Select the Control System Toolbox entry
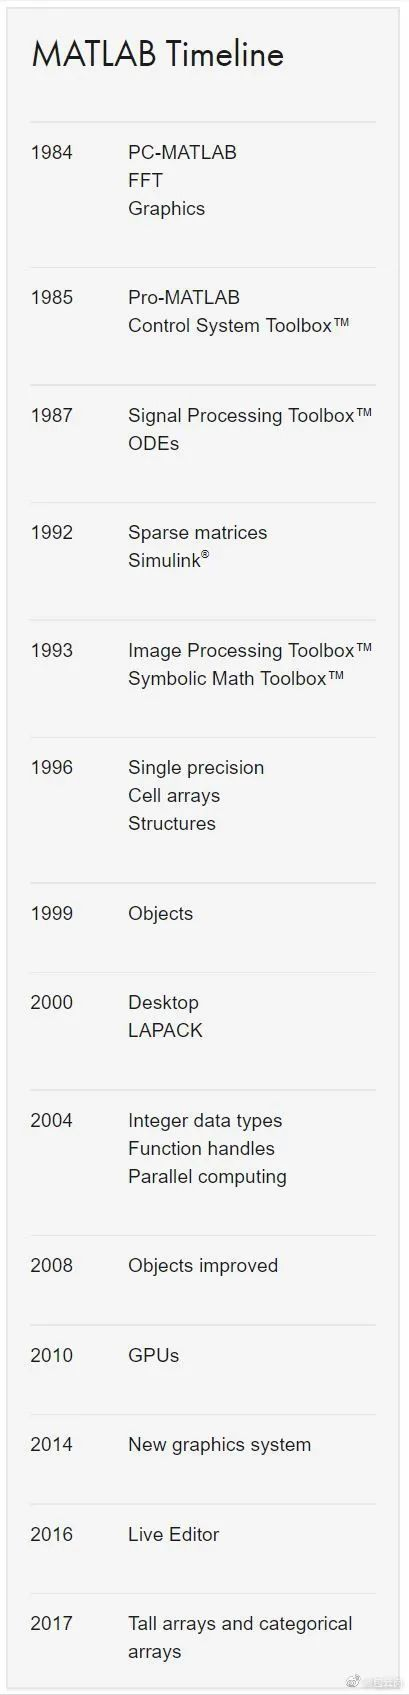 tap(239, 326)
